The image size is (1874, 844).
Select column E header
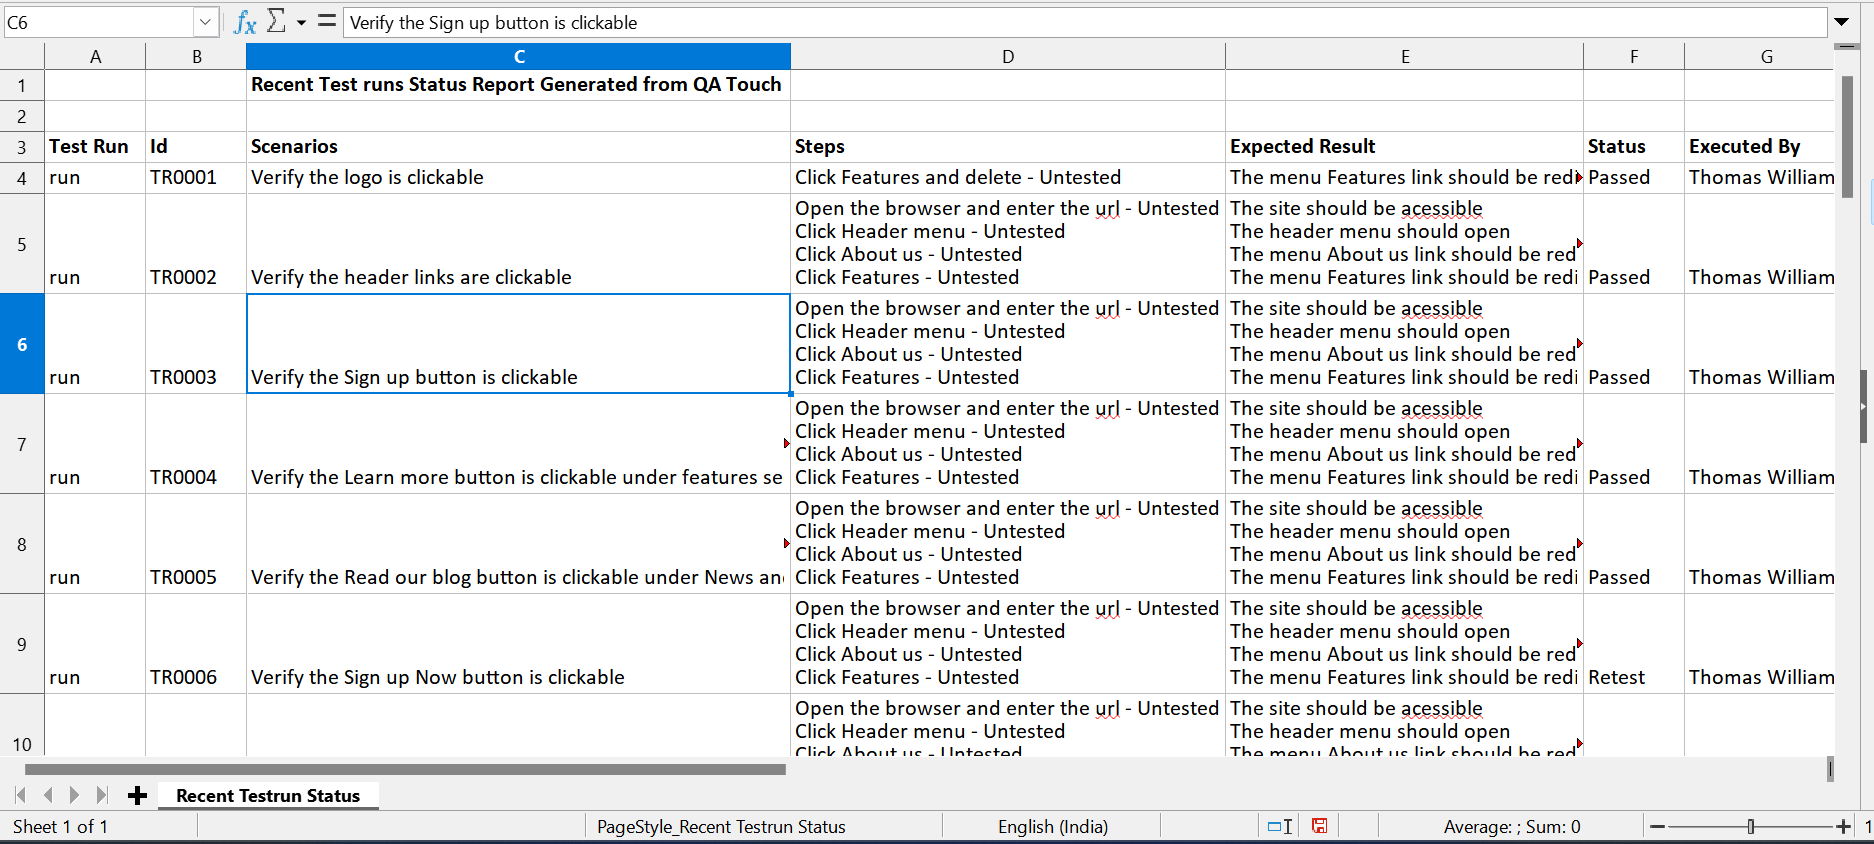(x=1405, y=57)
